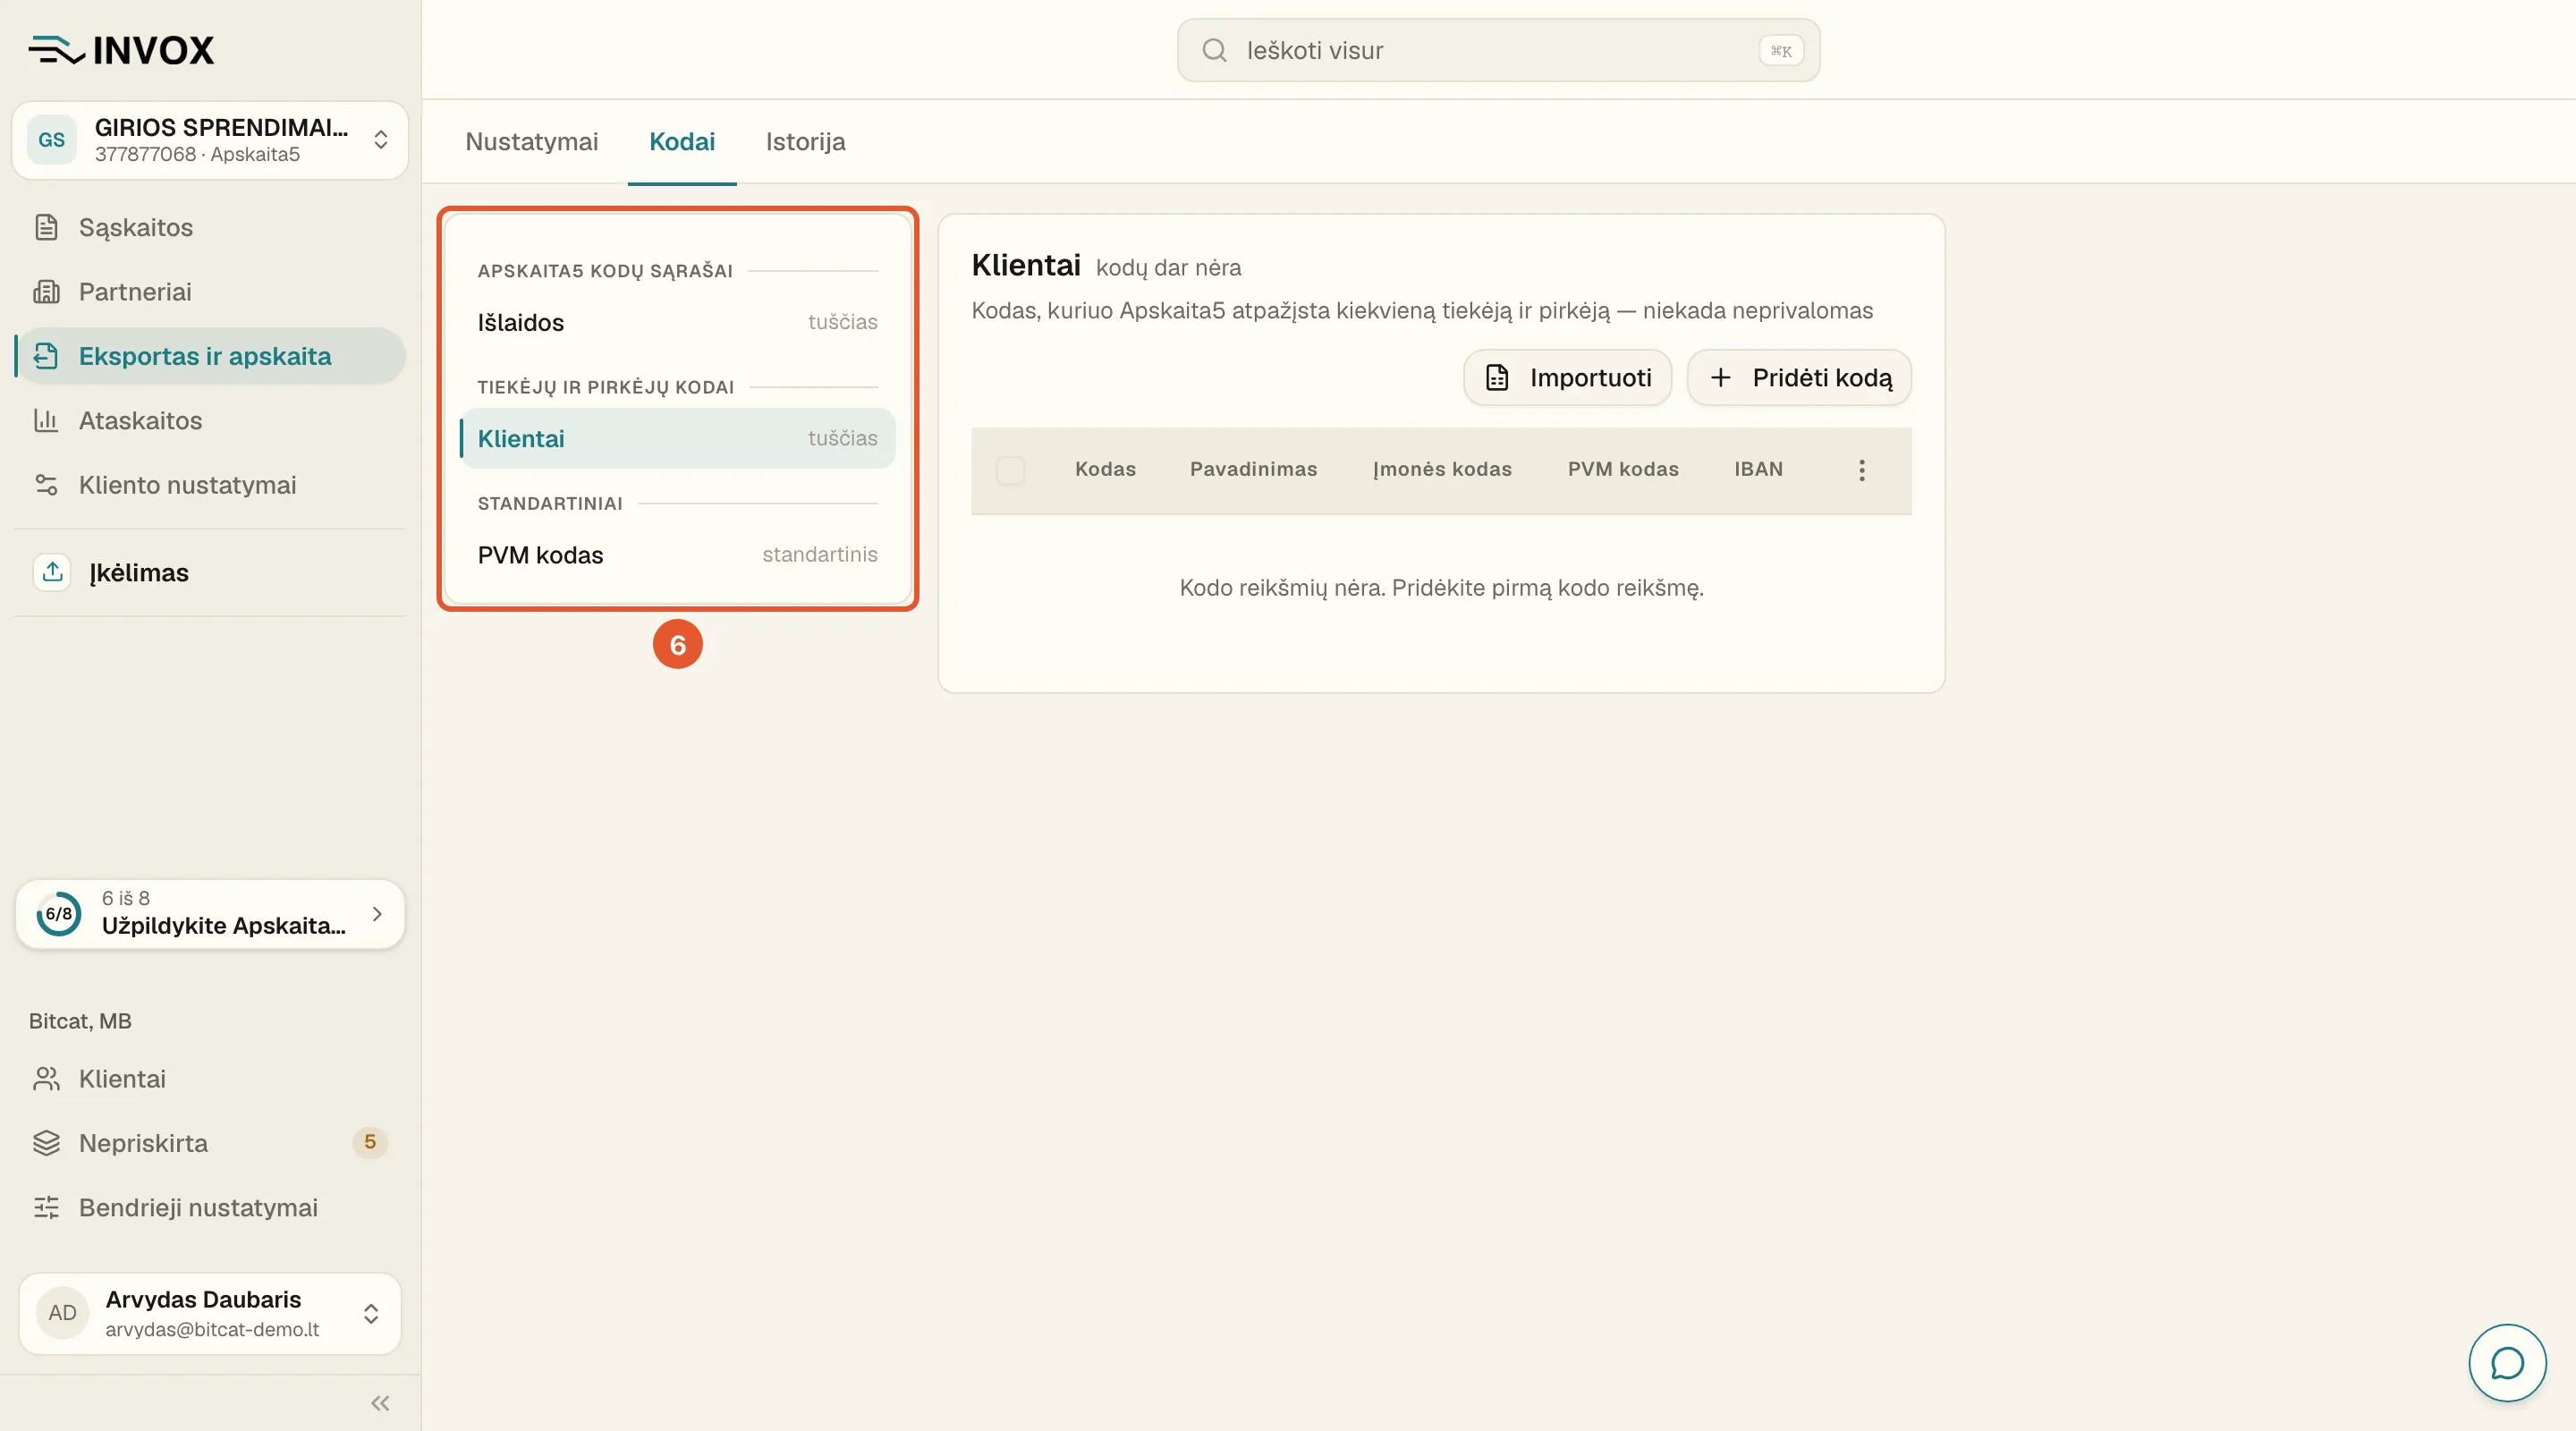Open Sąskaitos invoices icon in sidebar
This screenshot has width=2576, height=1431.
pyautogui.click(x=46, y=227)
